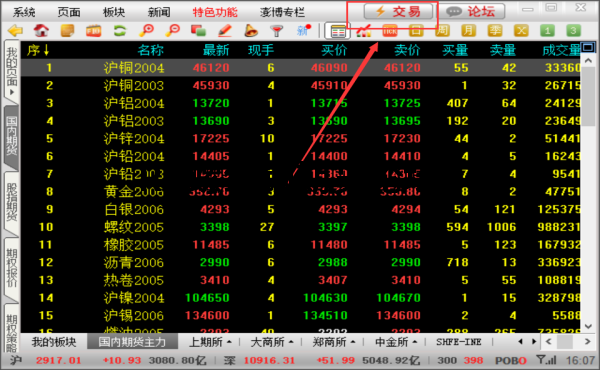Image resolution: width=600 pixels, height=370 pixels.
Task: Select the 我的板块 bottom tab
Action: coord(54,342)
